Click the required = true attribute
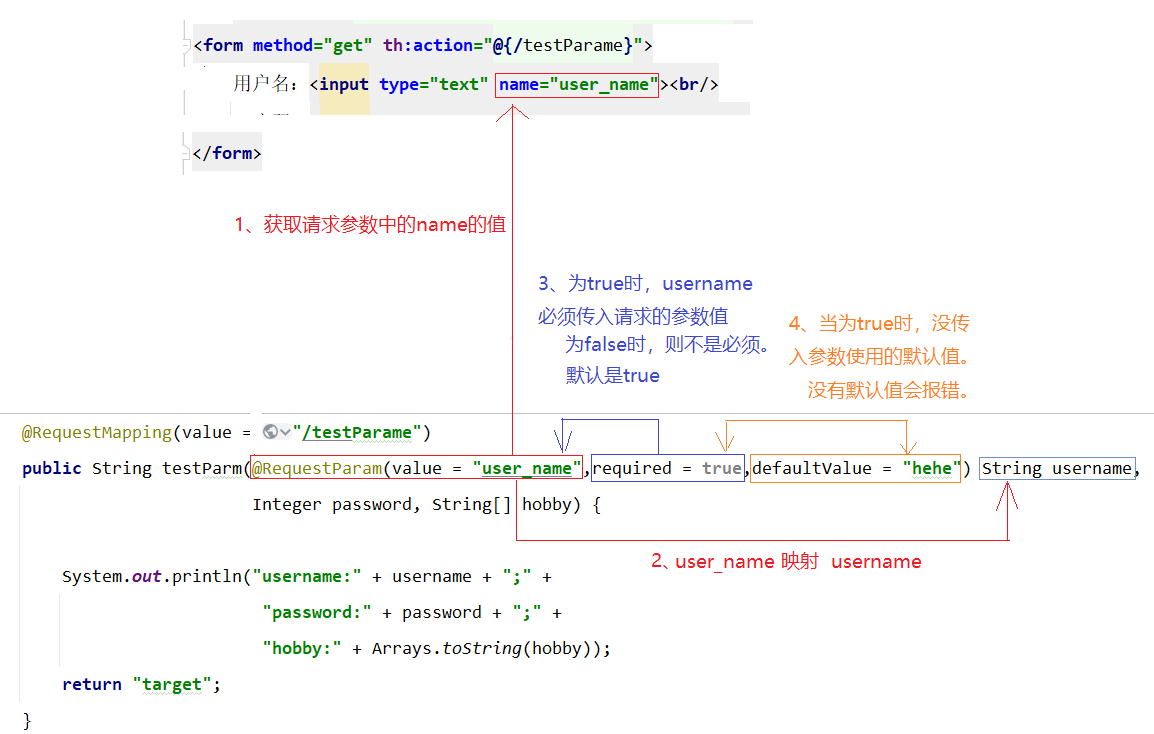Screen dimensions: 1154x734 668,468
